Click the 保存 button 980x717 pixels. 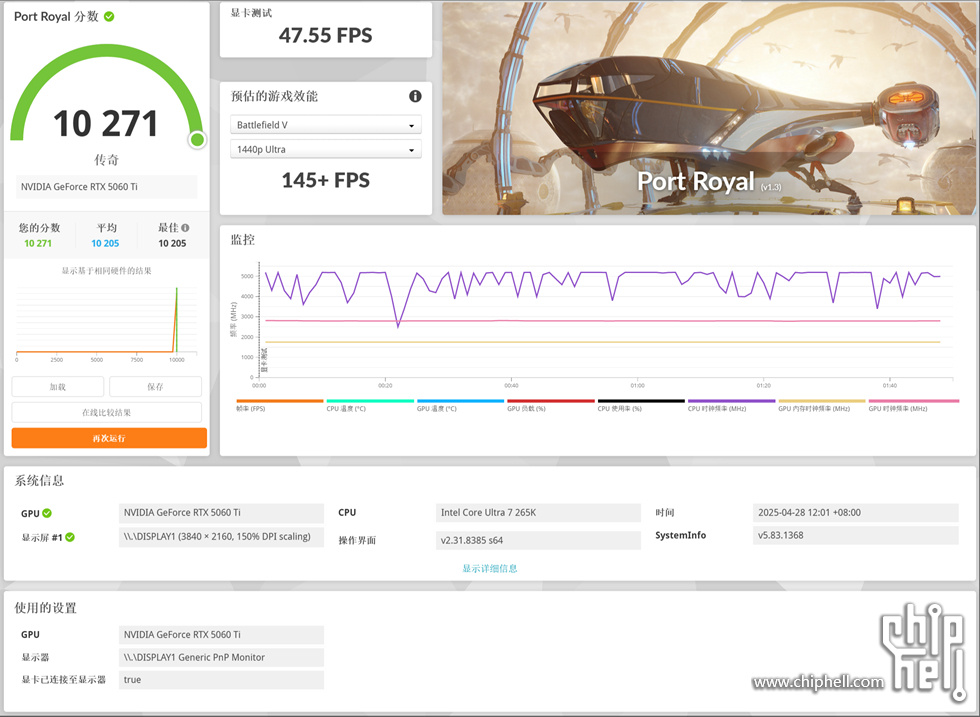(x=155, y=387)
